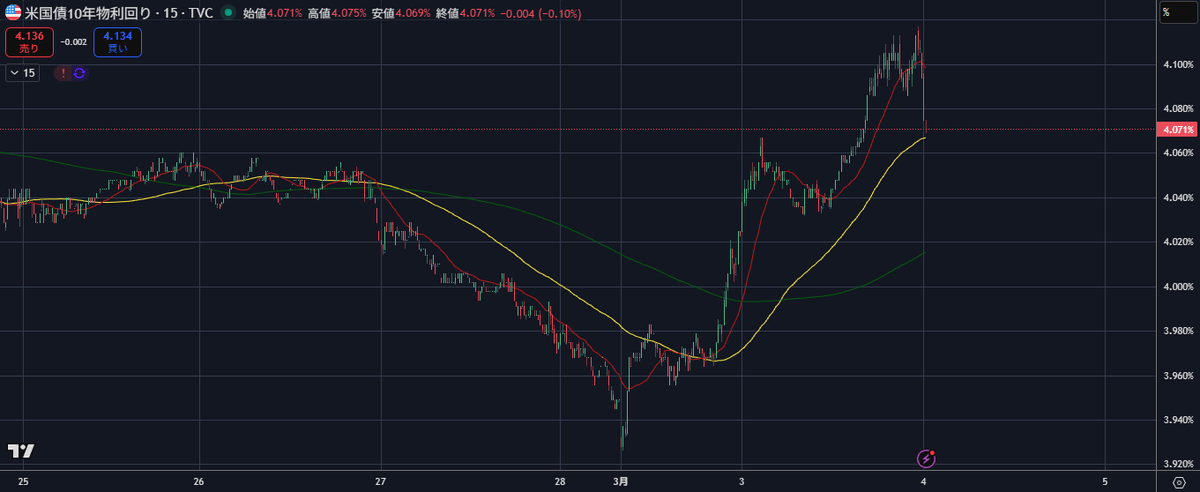This screenshot has height=492, width=1200.
Task: Click the date label 27 on time axis
Action: 380,482
